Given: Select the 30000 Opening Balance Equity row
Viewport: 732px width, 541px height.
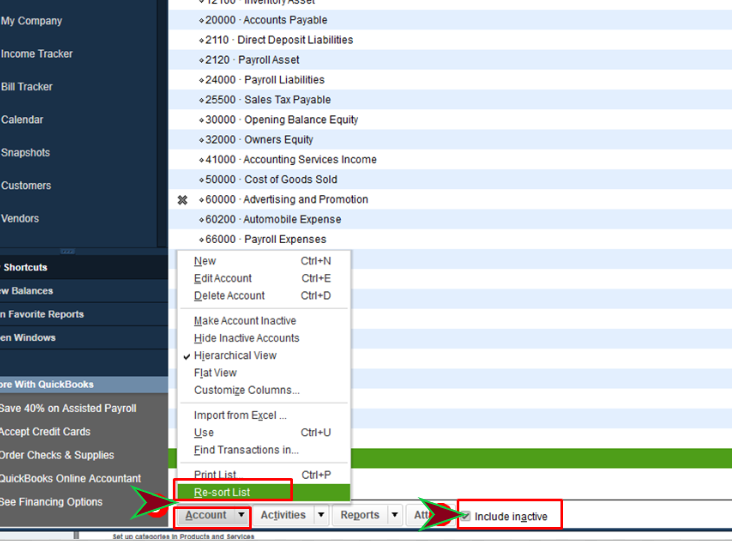Looking at the screenshot, I should tap(450, 120).
